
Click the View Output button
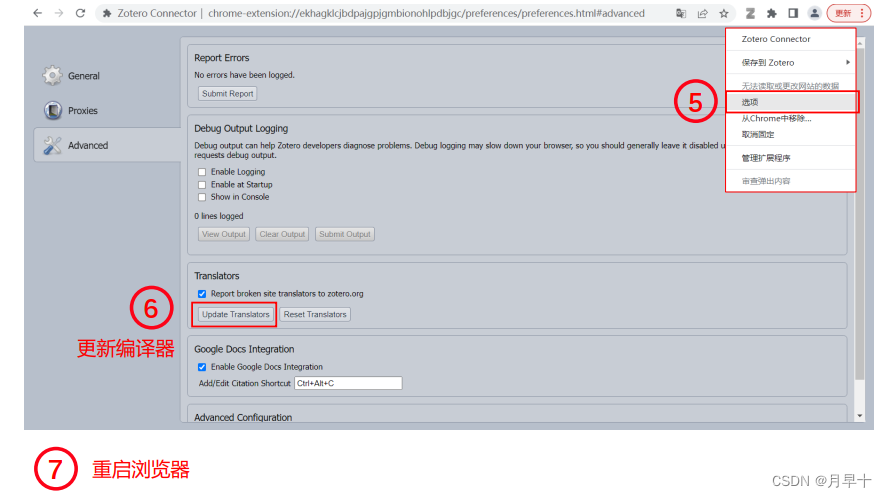tap(223, 234)
